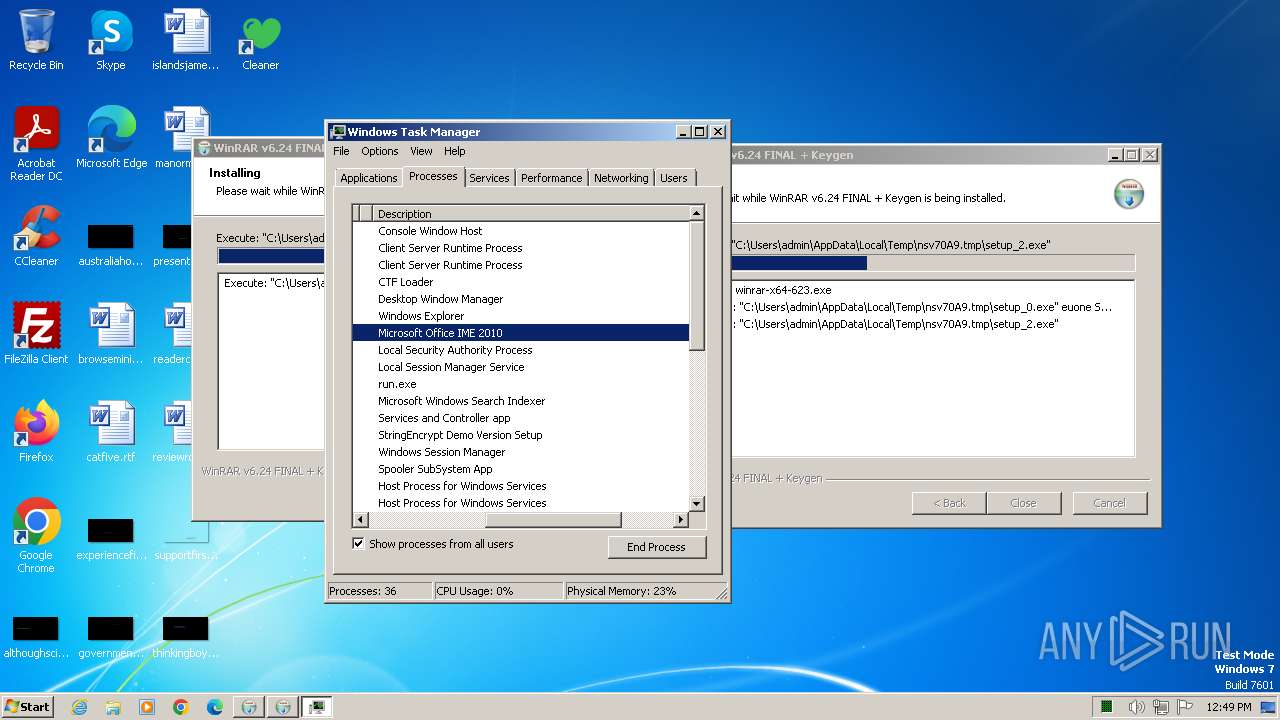Select the Microsoft Office IME 2010 row
Viewport: 1280px width, 720px height.
[521, 333]
